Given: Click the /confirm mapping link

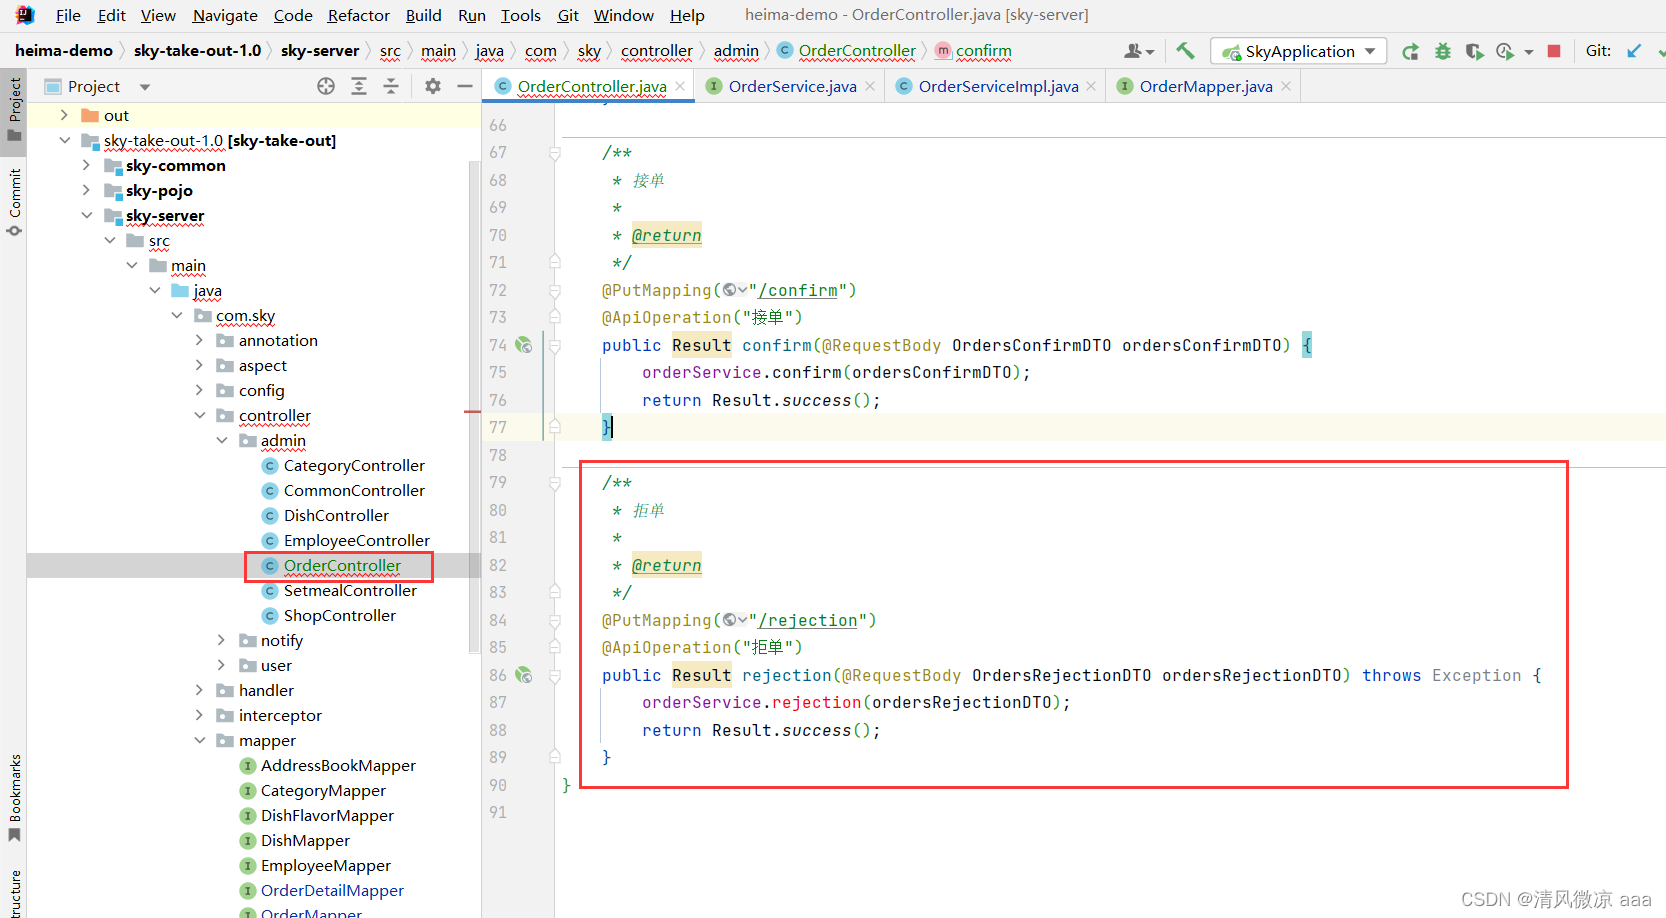Looking at the screenshot, I should 798,290.
